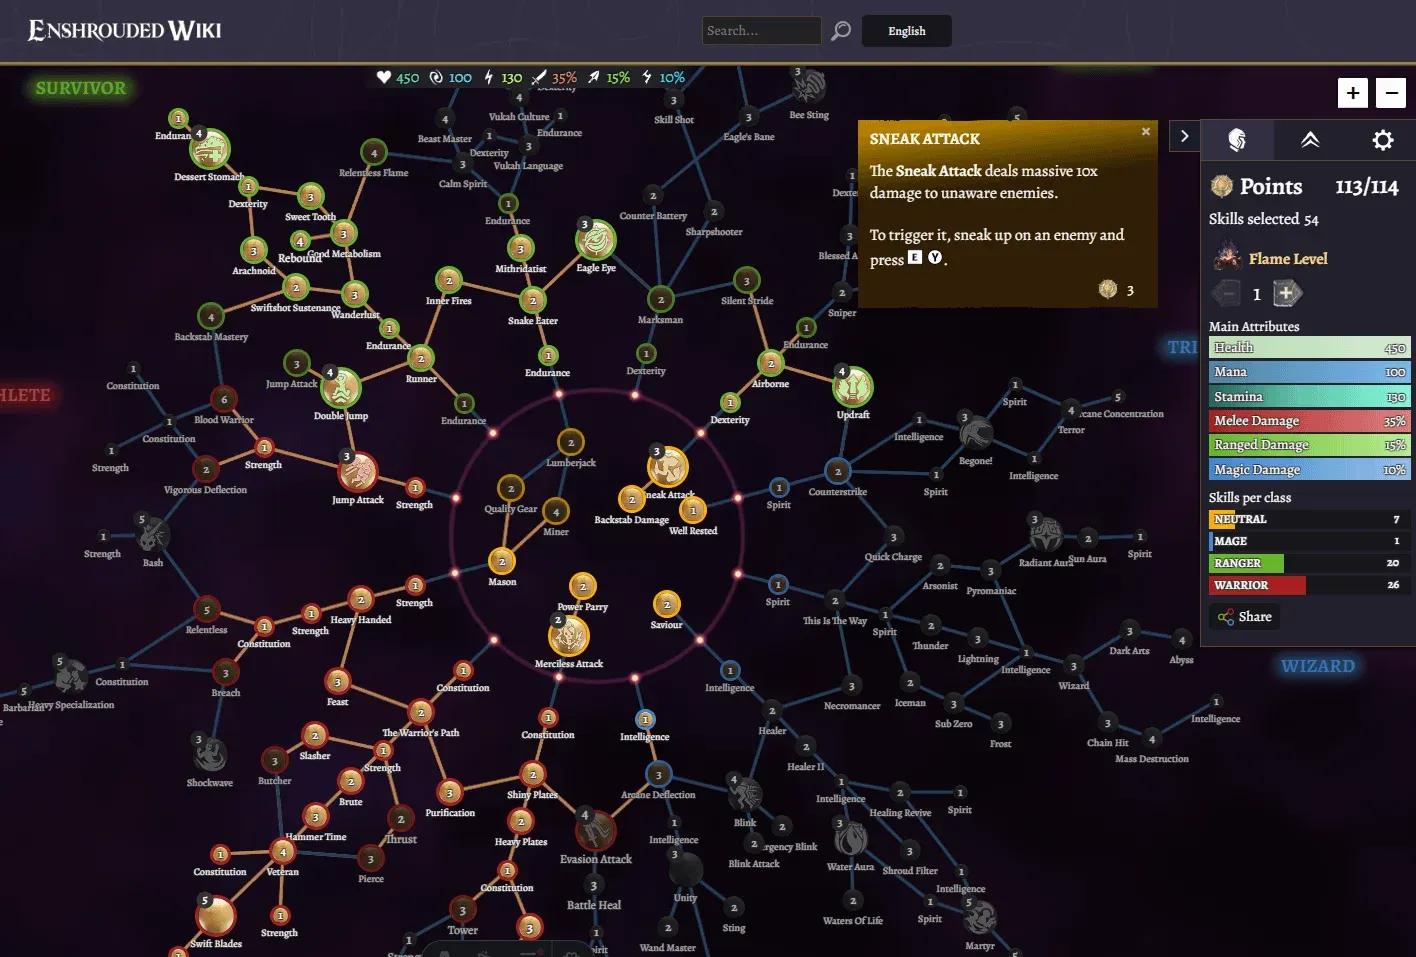
Task: Switch to the helmet skills tab
Action: click(1237, 140)
